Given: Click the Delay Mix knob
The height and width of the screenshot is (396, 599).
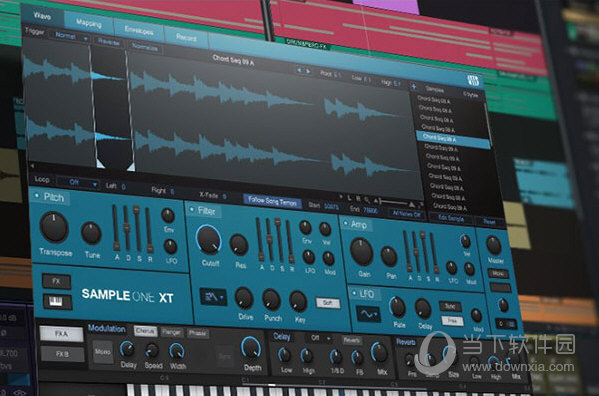Looking at the screenshot, I should pos(379,352).
